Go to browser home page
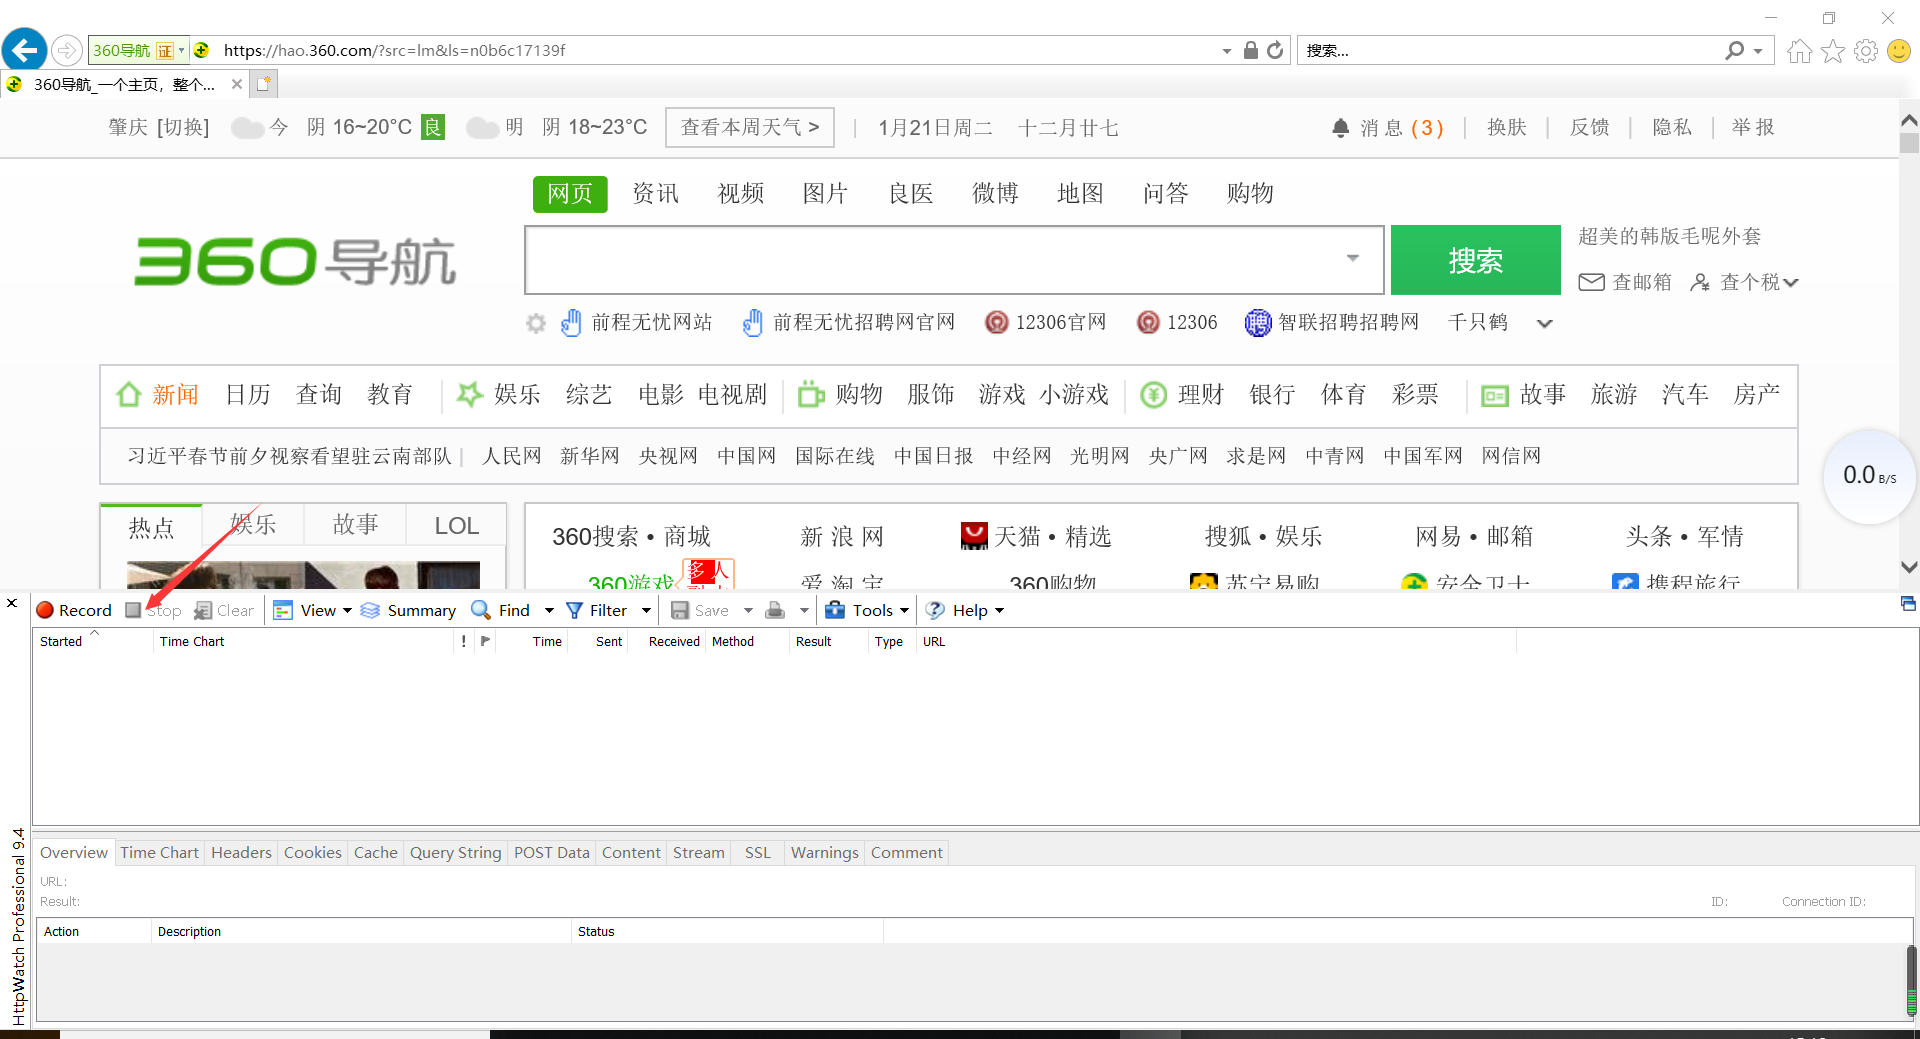The width and height of the screenshot is (1920, 1039). (x=1798, y=50)
